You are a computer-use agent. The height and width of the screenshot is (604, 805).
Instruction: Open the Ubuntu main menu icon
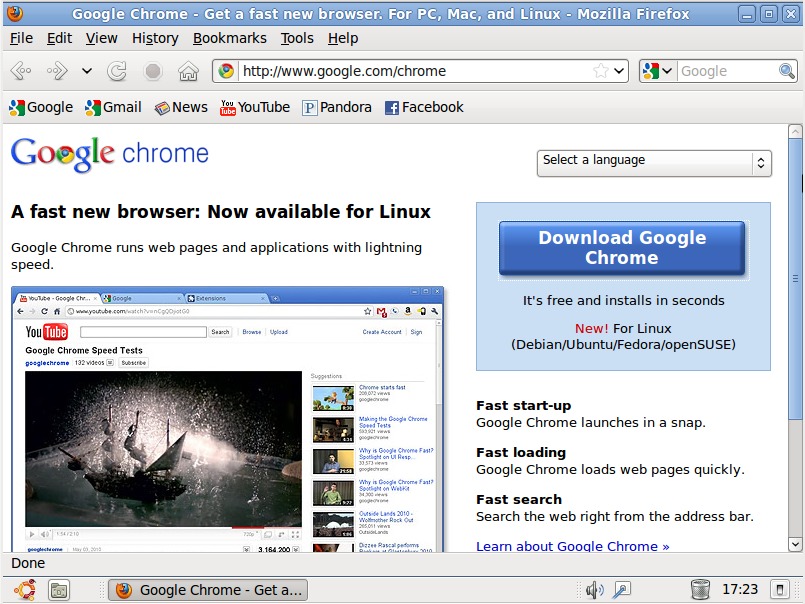[x=25, y=590]
